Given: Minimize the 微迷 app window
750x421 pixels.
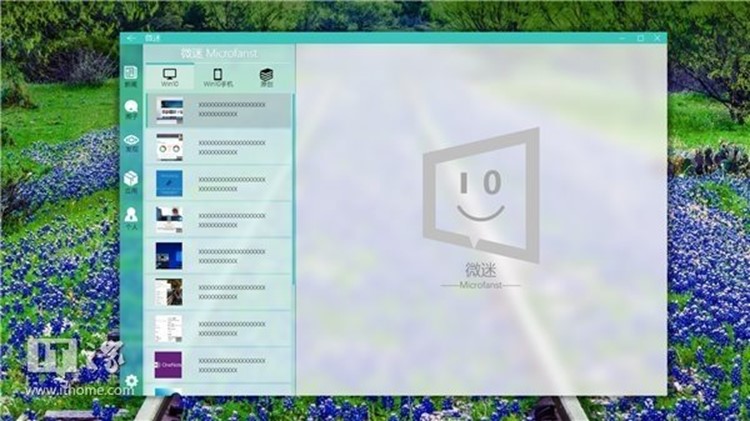Looking at the screenshot, I should tap(622, 38).
